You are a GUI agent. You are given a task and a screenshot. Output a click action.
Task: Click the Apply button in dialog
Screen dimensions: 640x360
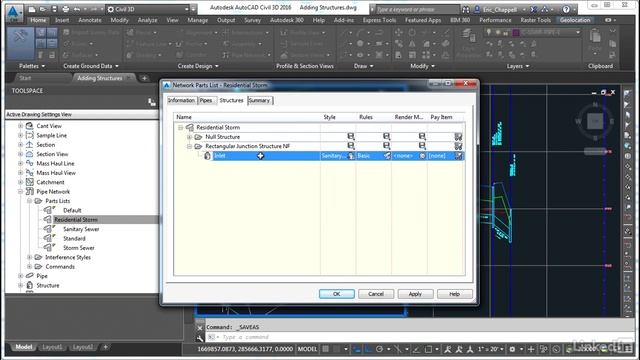point(415,294)
